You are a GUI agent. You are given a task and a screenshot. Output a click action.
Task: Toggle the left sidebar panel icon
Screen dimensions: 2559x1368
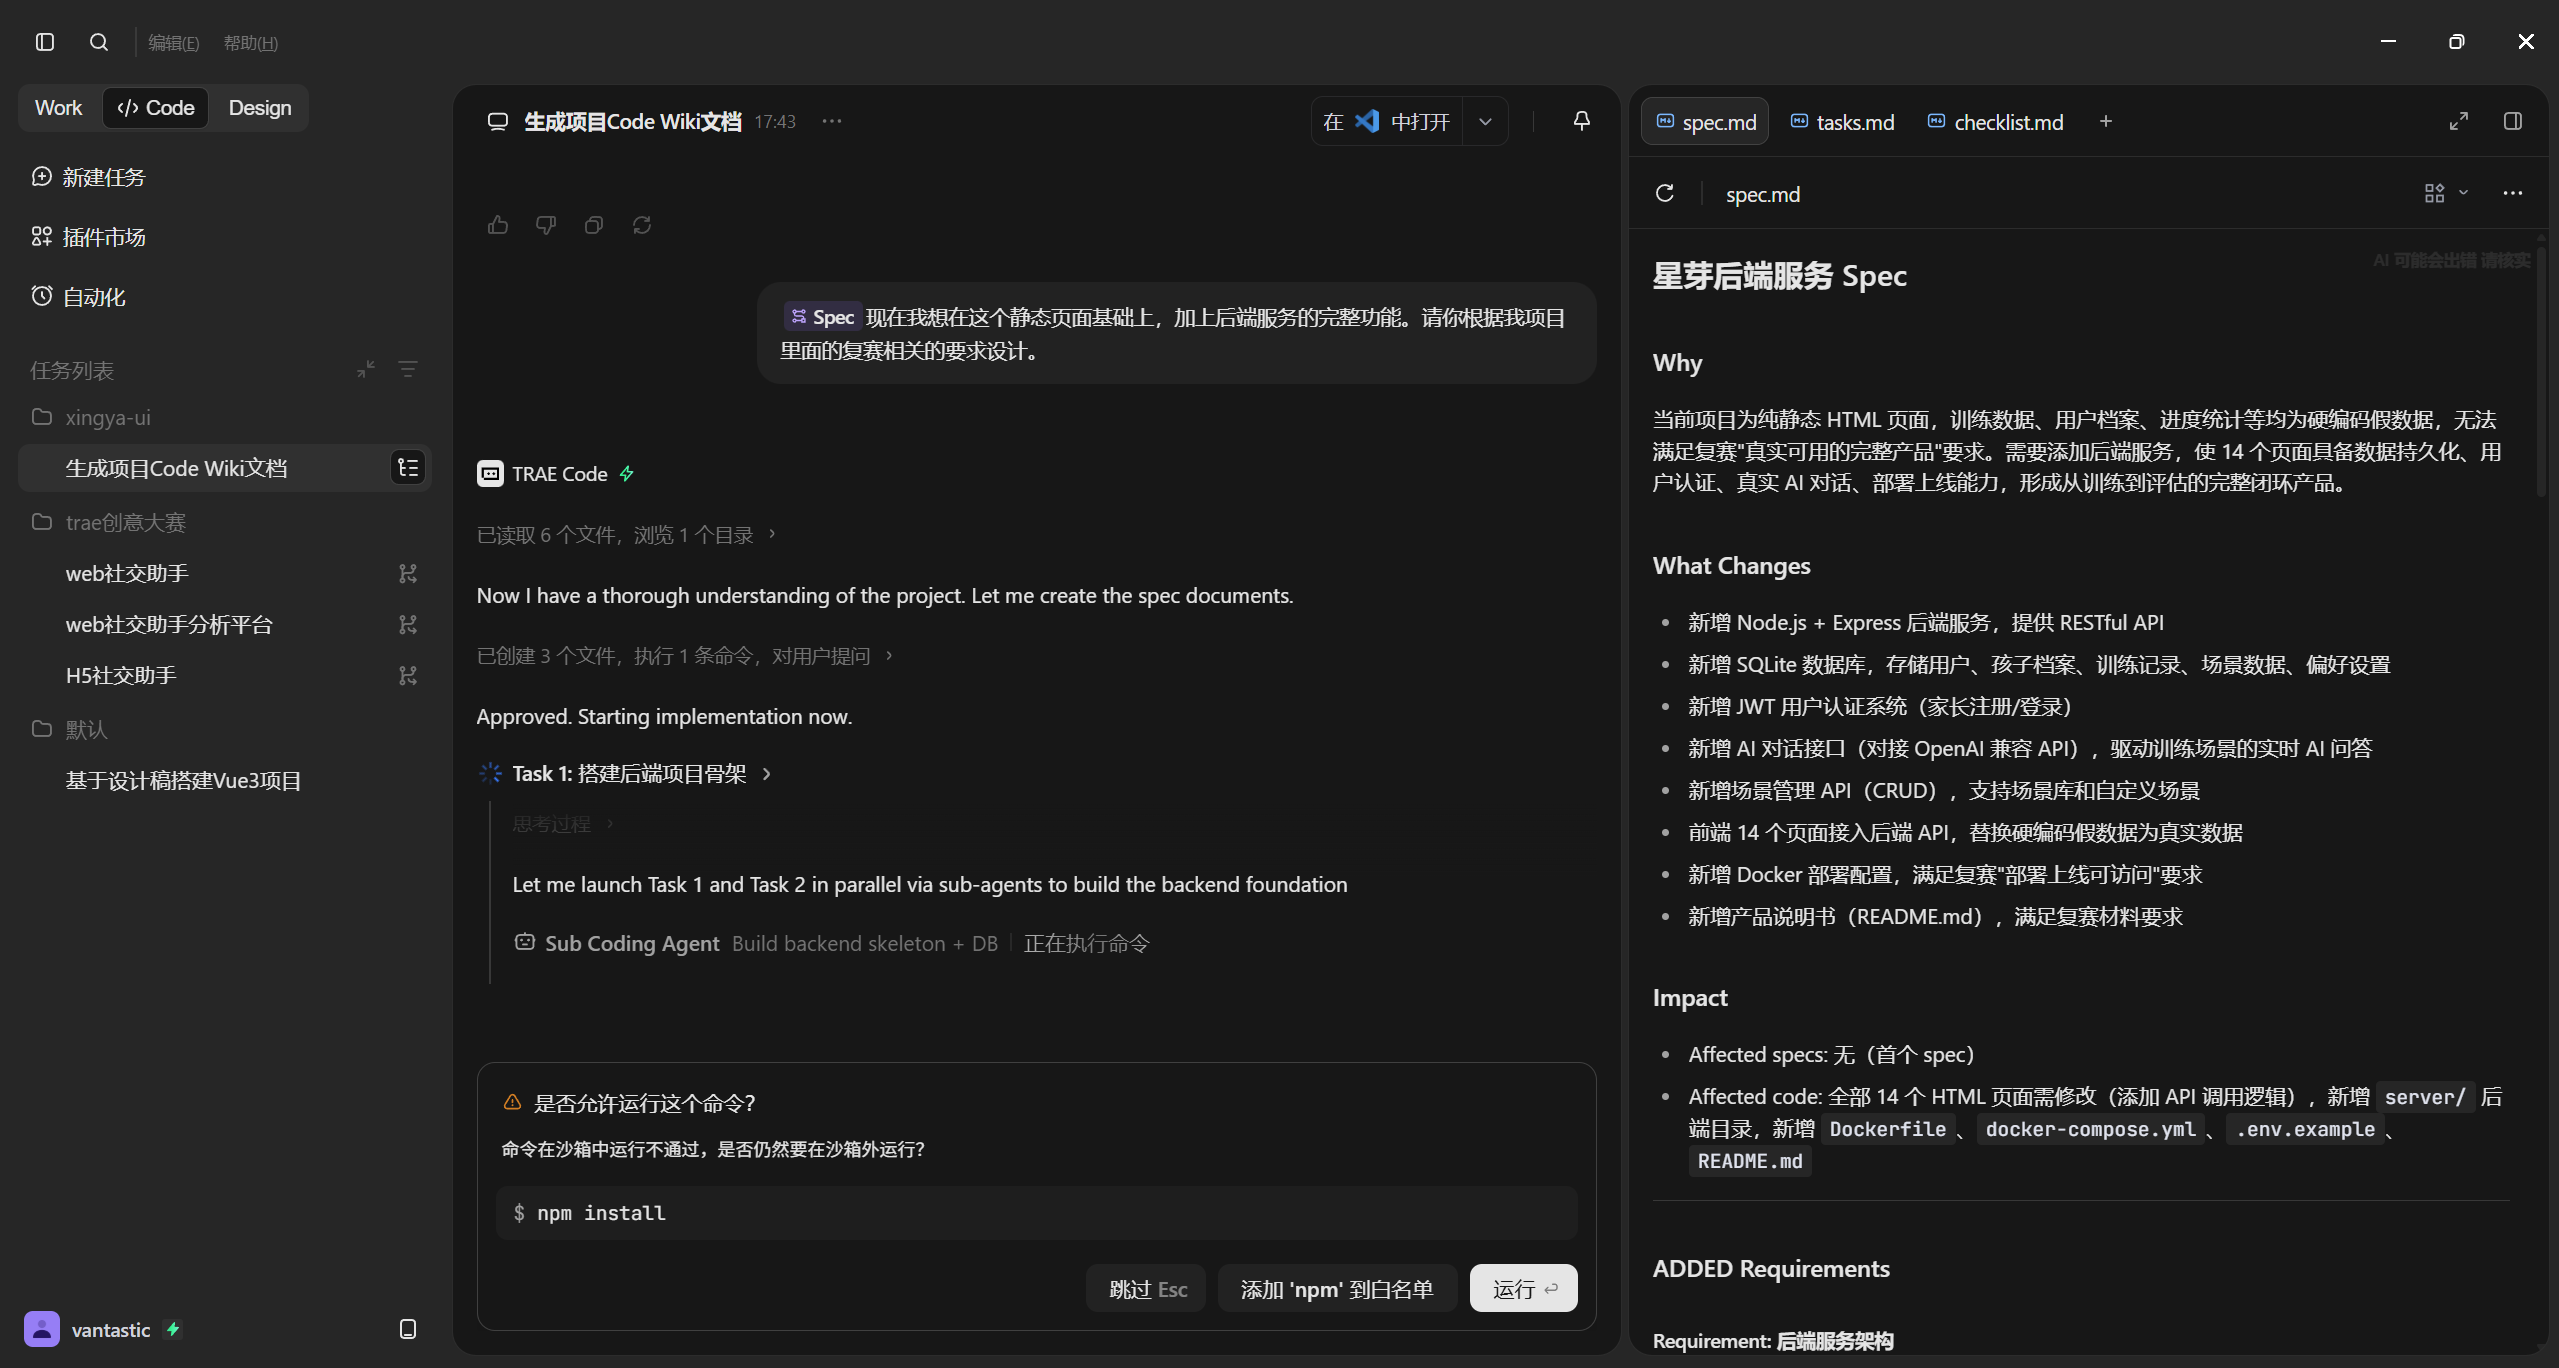coord(45,42)
